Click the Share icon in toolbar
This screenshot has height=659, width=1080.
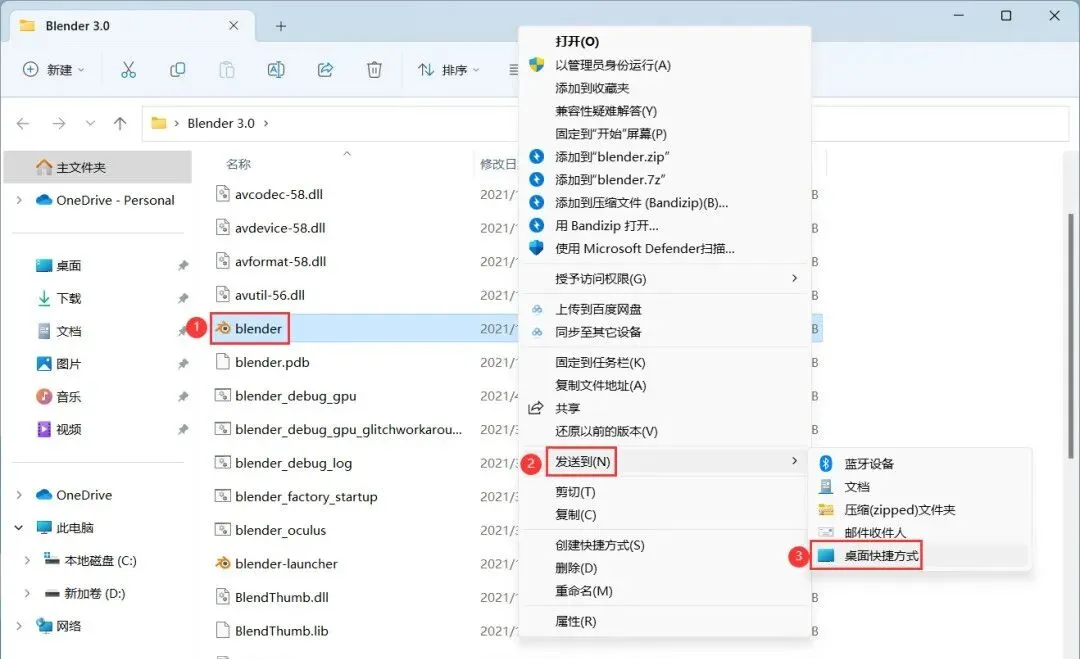click(325, 70)
